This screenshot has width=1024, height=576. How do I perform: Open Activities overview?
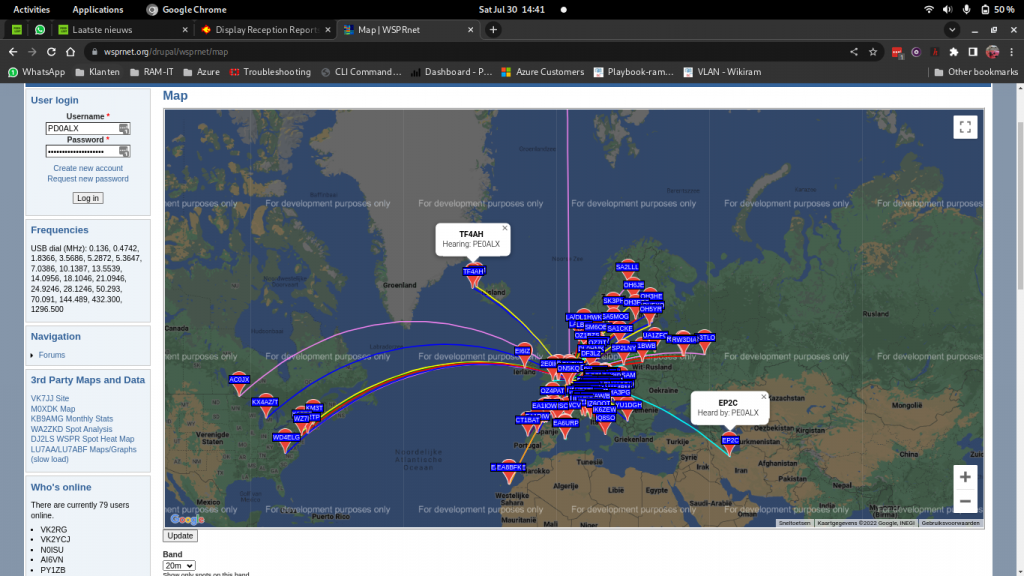pyautogui.click(x=31, y=10)
